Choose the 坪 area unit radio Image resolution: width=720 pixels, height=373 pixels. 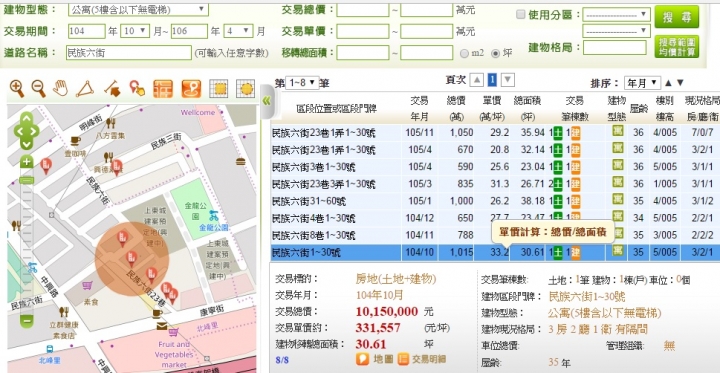point(495,53)
